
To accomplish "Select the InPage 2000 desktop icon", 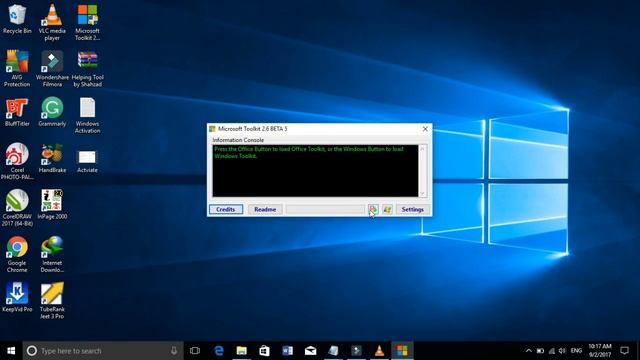I will [x=52, y=204].
